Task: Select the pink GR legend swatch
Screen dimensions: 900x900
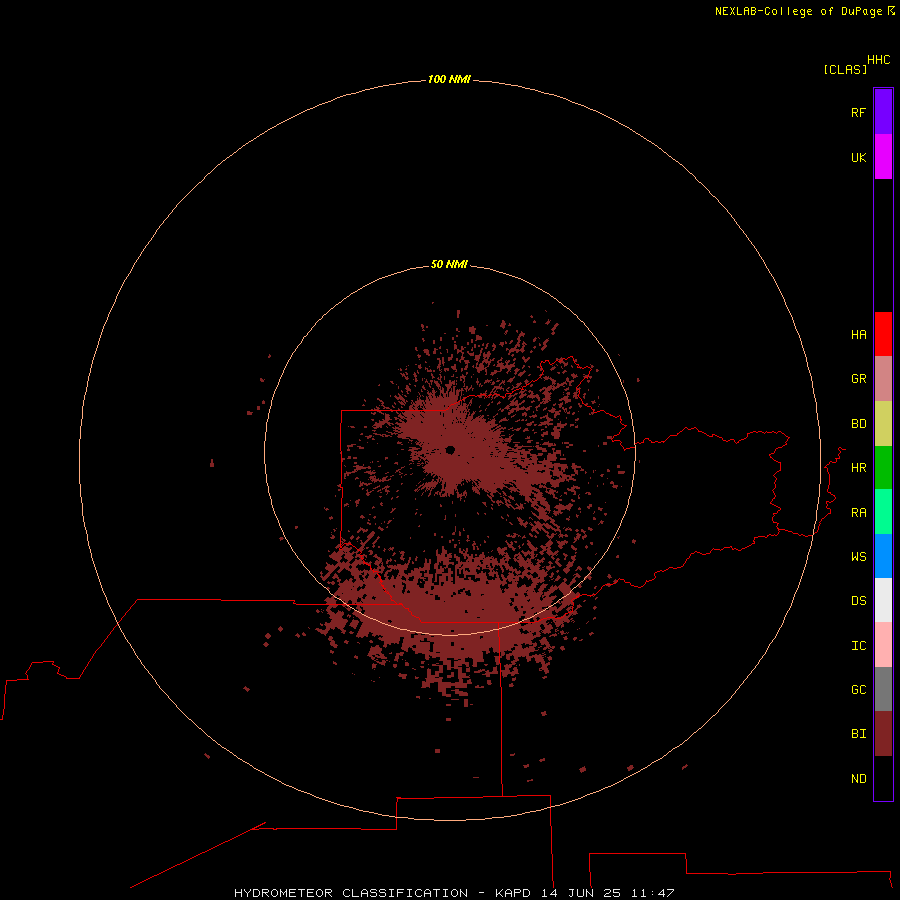Action: click(883, 379)
